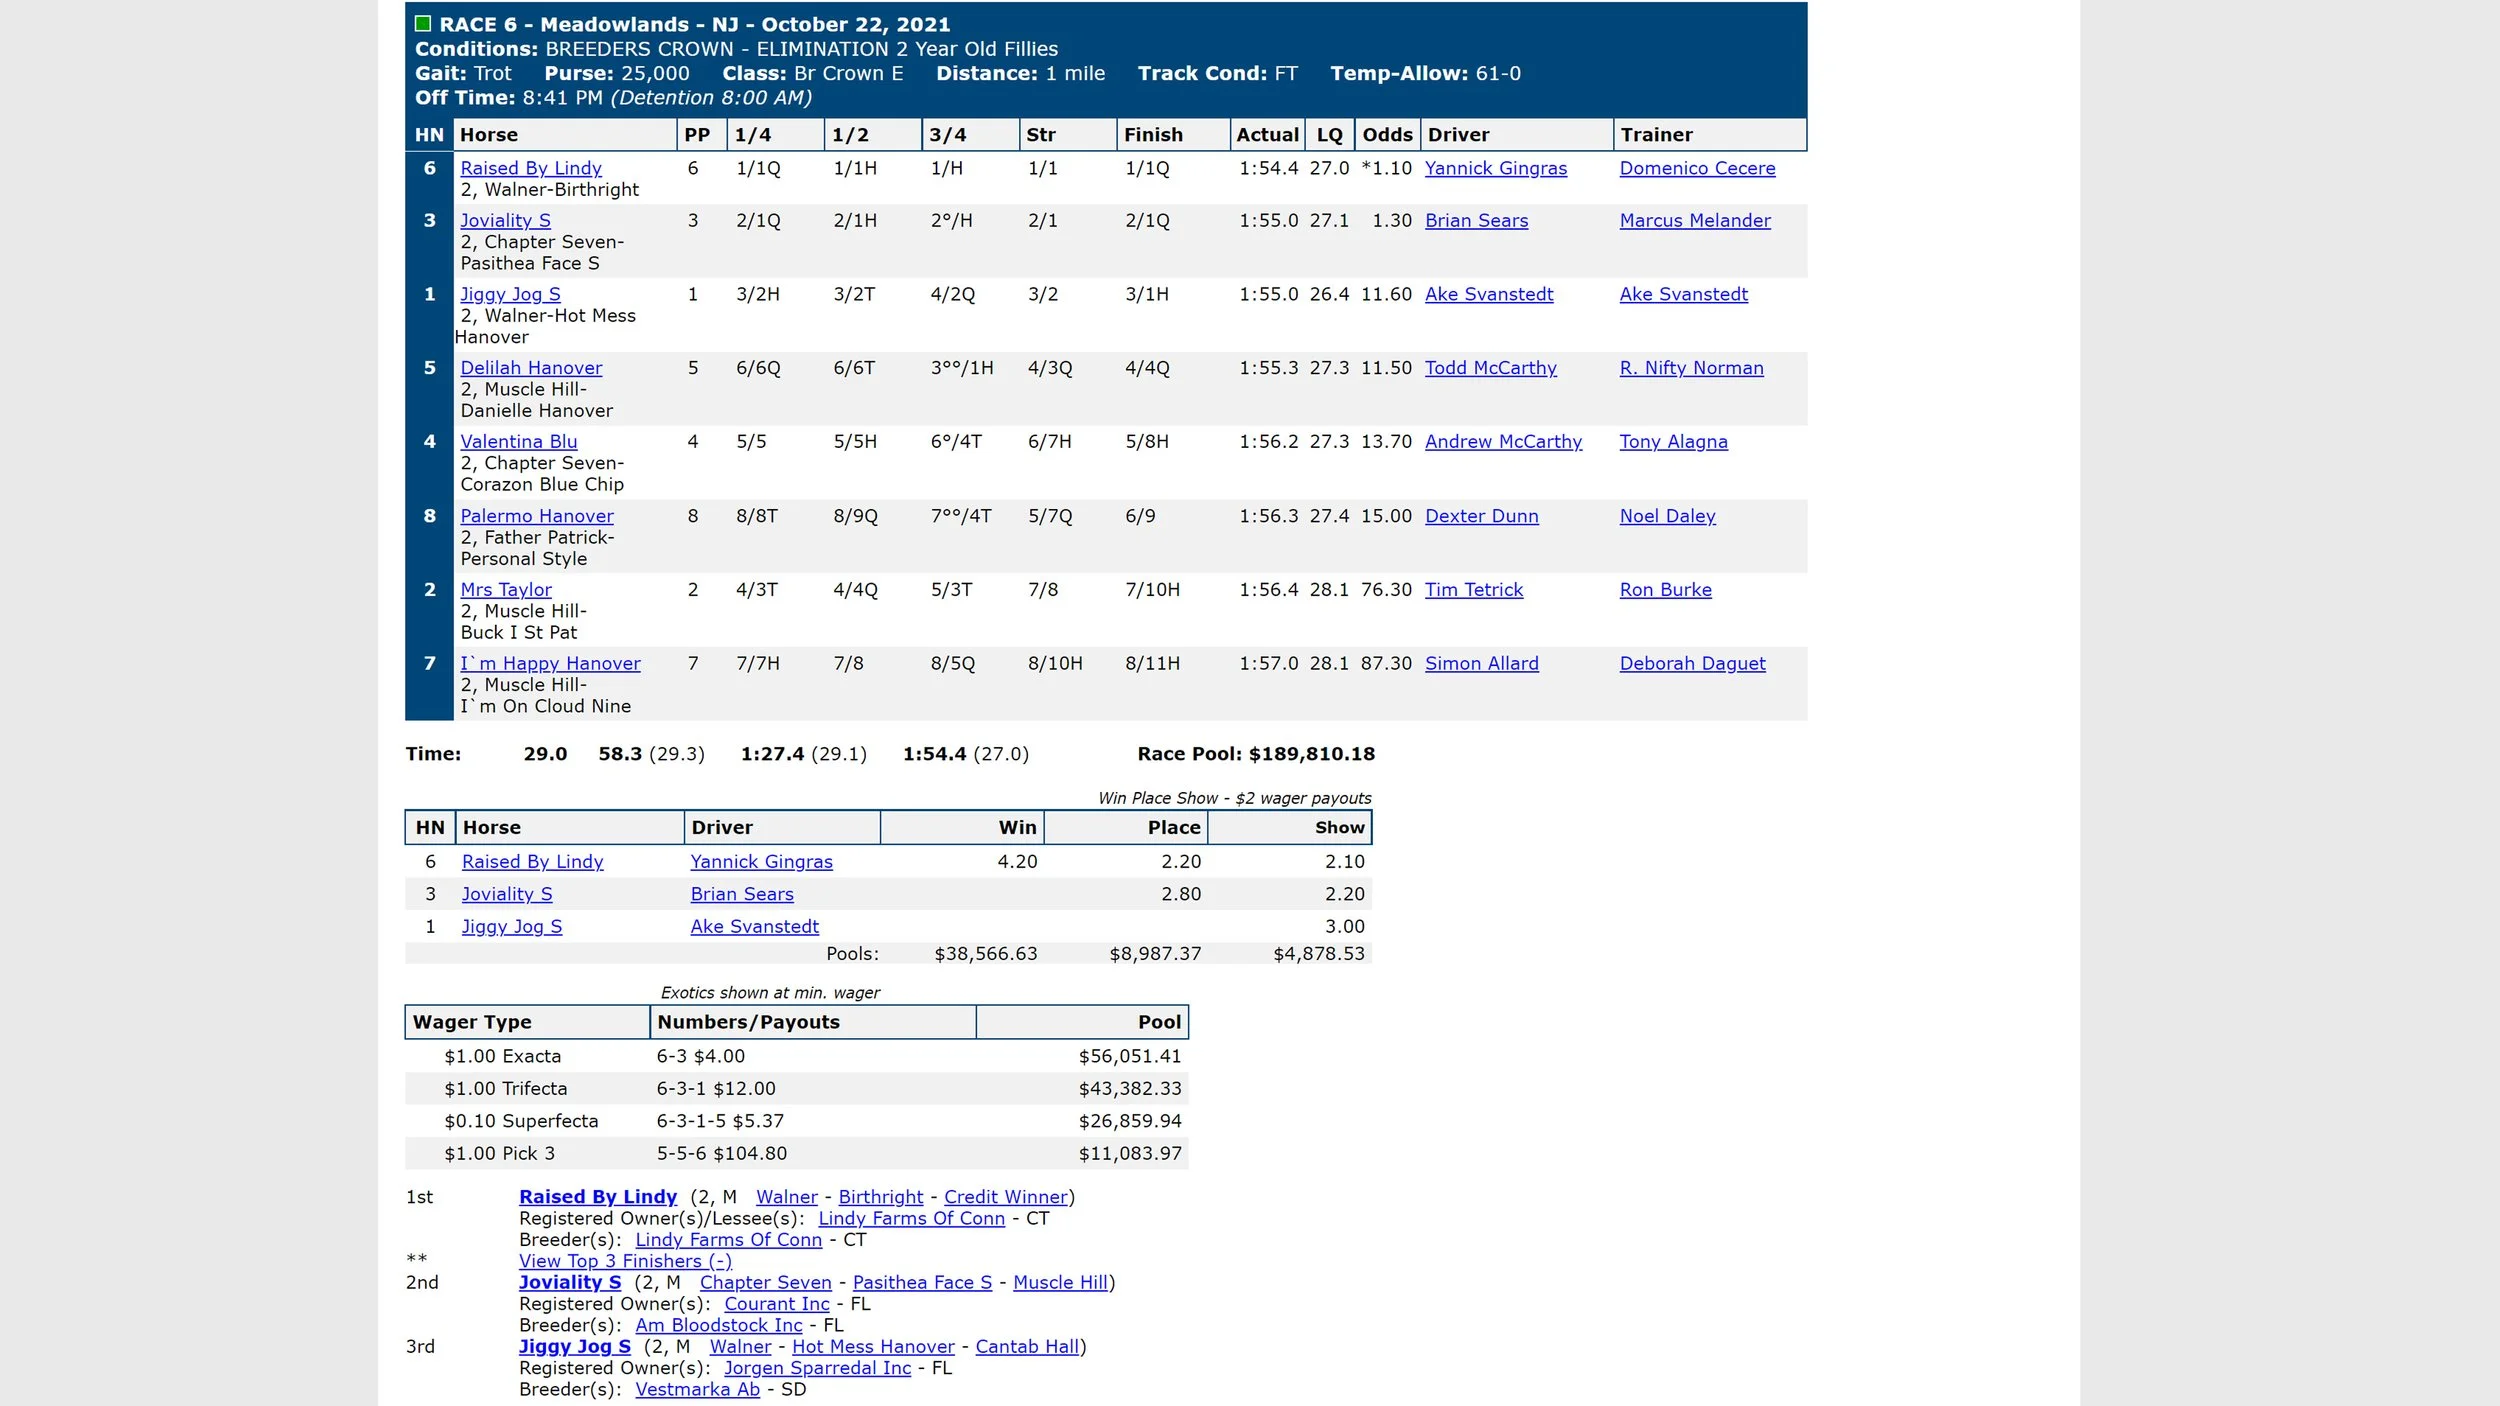Viewport: 2500px width, 1406px height.
Task: Open dam Birthright link
Action: pyautogui.click(x=881, y=1197)
